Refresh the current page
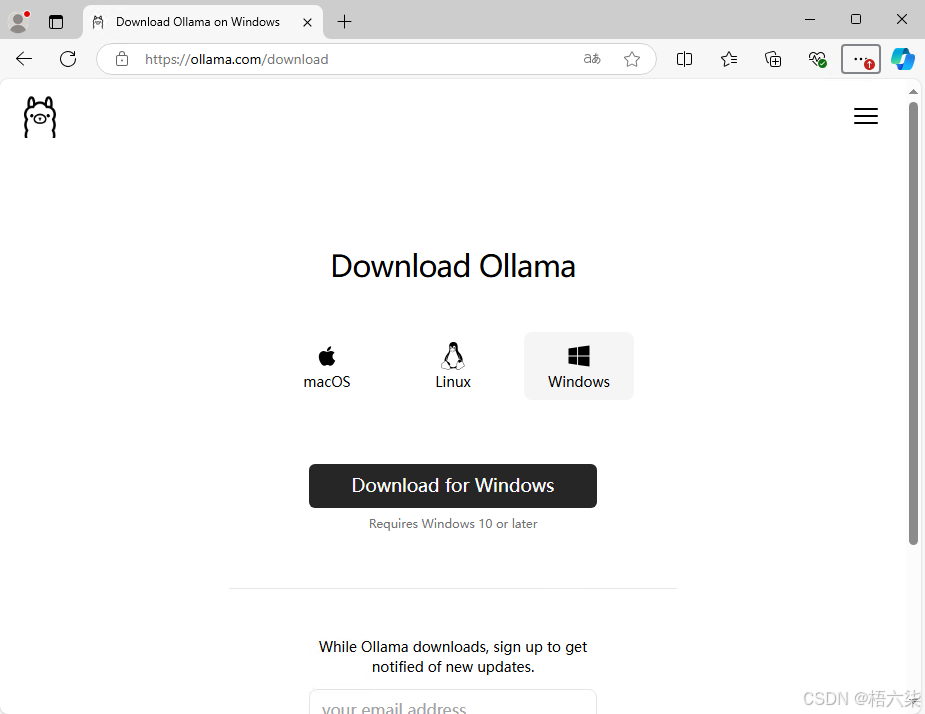Screen dimensions: 925x714 click(68, 59)
